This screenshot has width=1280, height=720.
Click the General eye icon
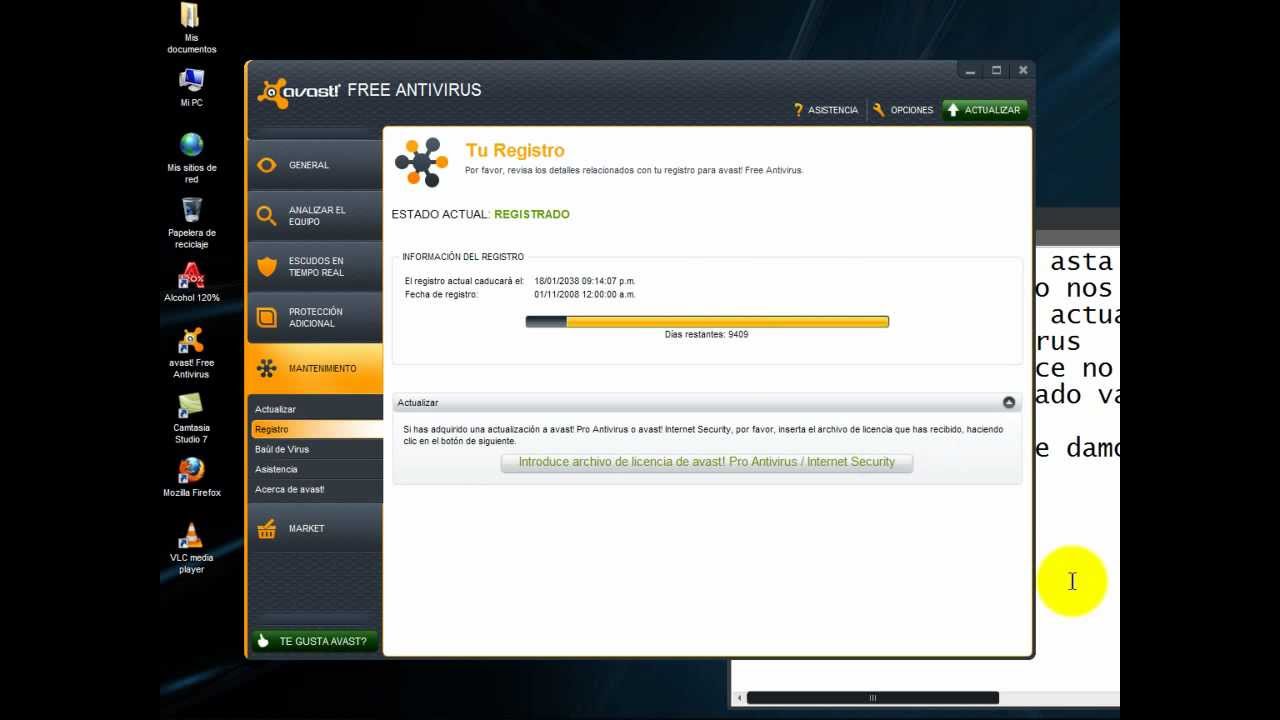pos(267,165)
